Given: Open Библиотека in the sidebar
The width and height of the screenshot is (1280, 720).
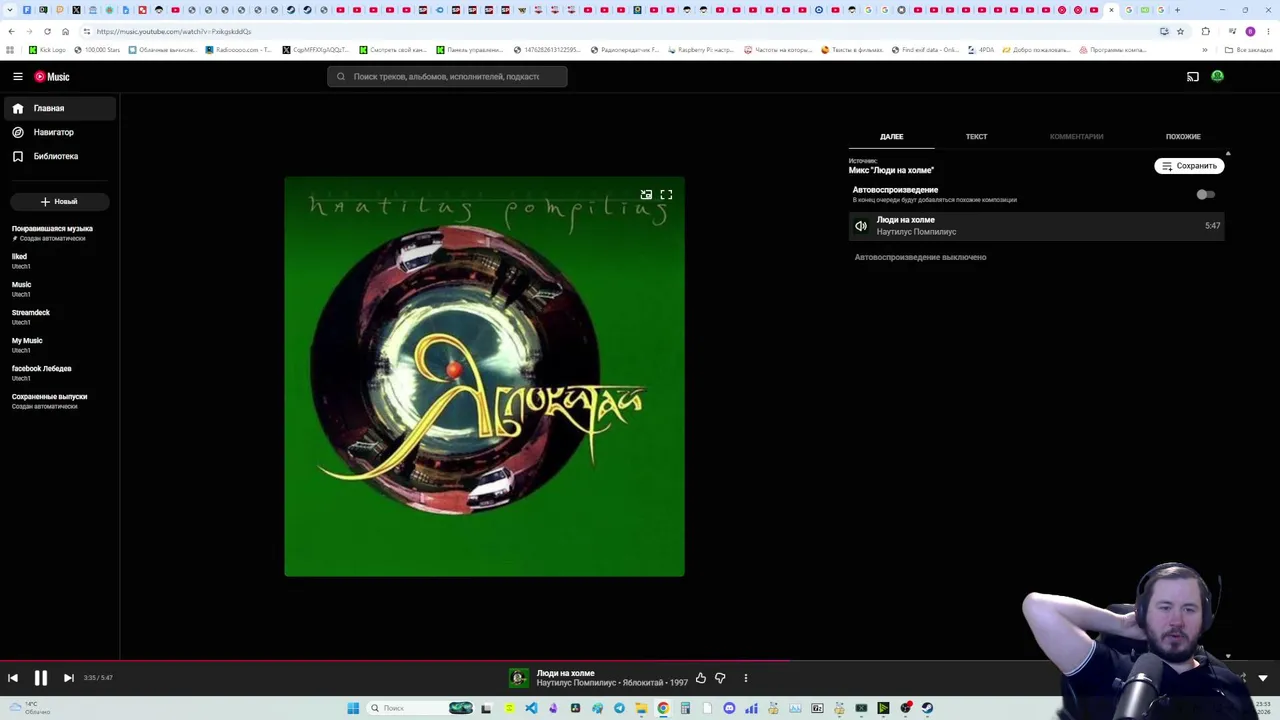Looking at the screenshot, I should coord(59,156).
